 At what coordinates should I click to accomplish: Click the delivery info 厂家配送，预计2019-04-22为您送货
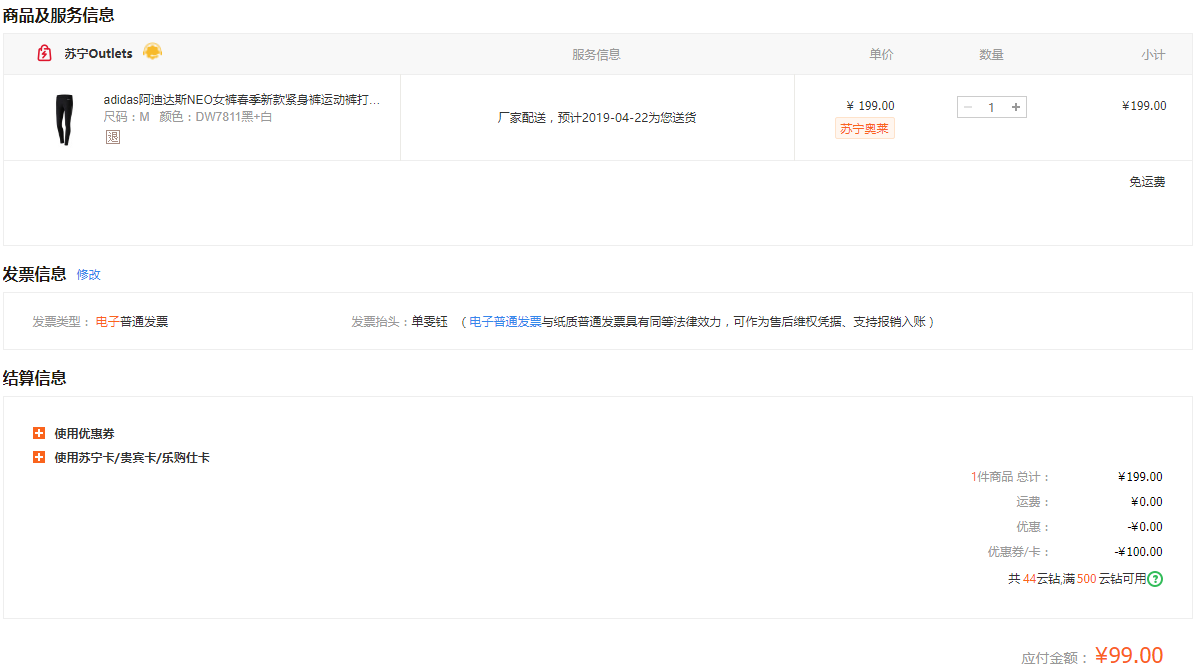(x=596, y=118)
